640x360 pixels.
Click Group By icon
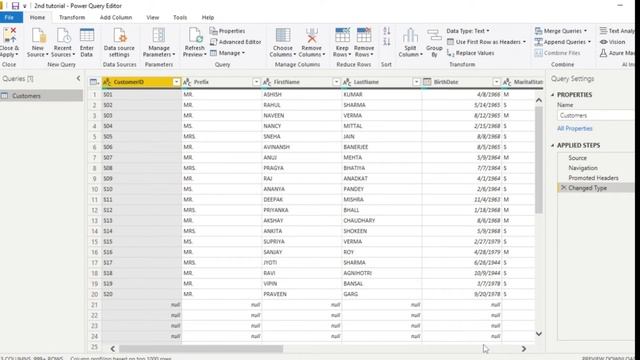(434, 36)
